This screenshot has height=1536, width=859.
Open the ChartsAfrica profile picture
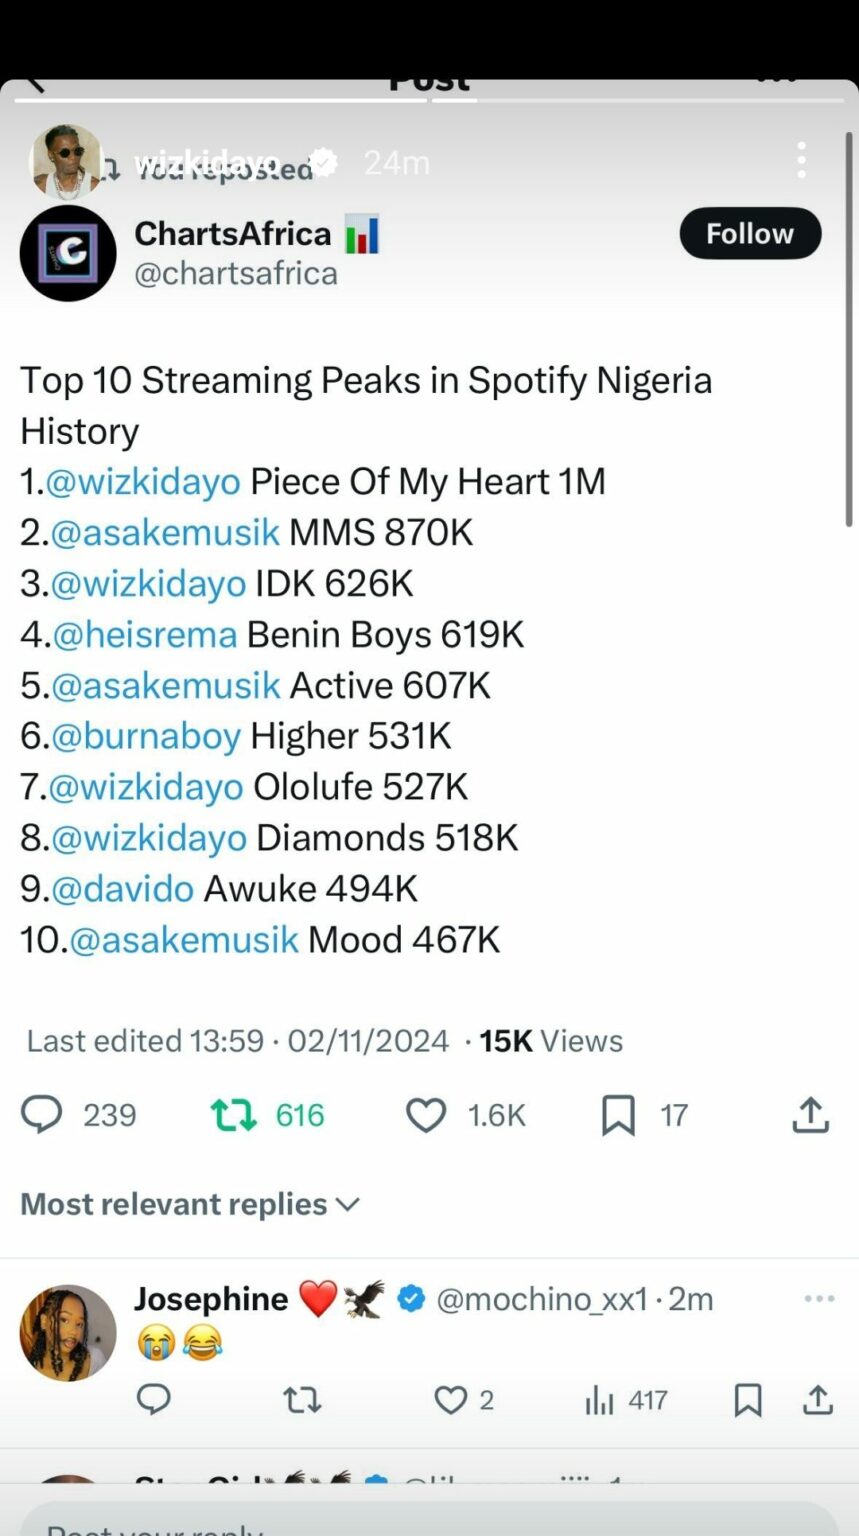pos(68,254)
